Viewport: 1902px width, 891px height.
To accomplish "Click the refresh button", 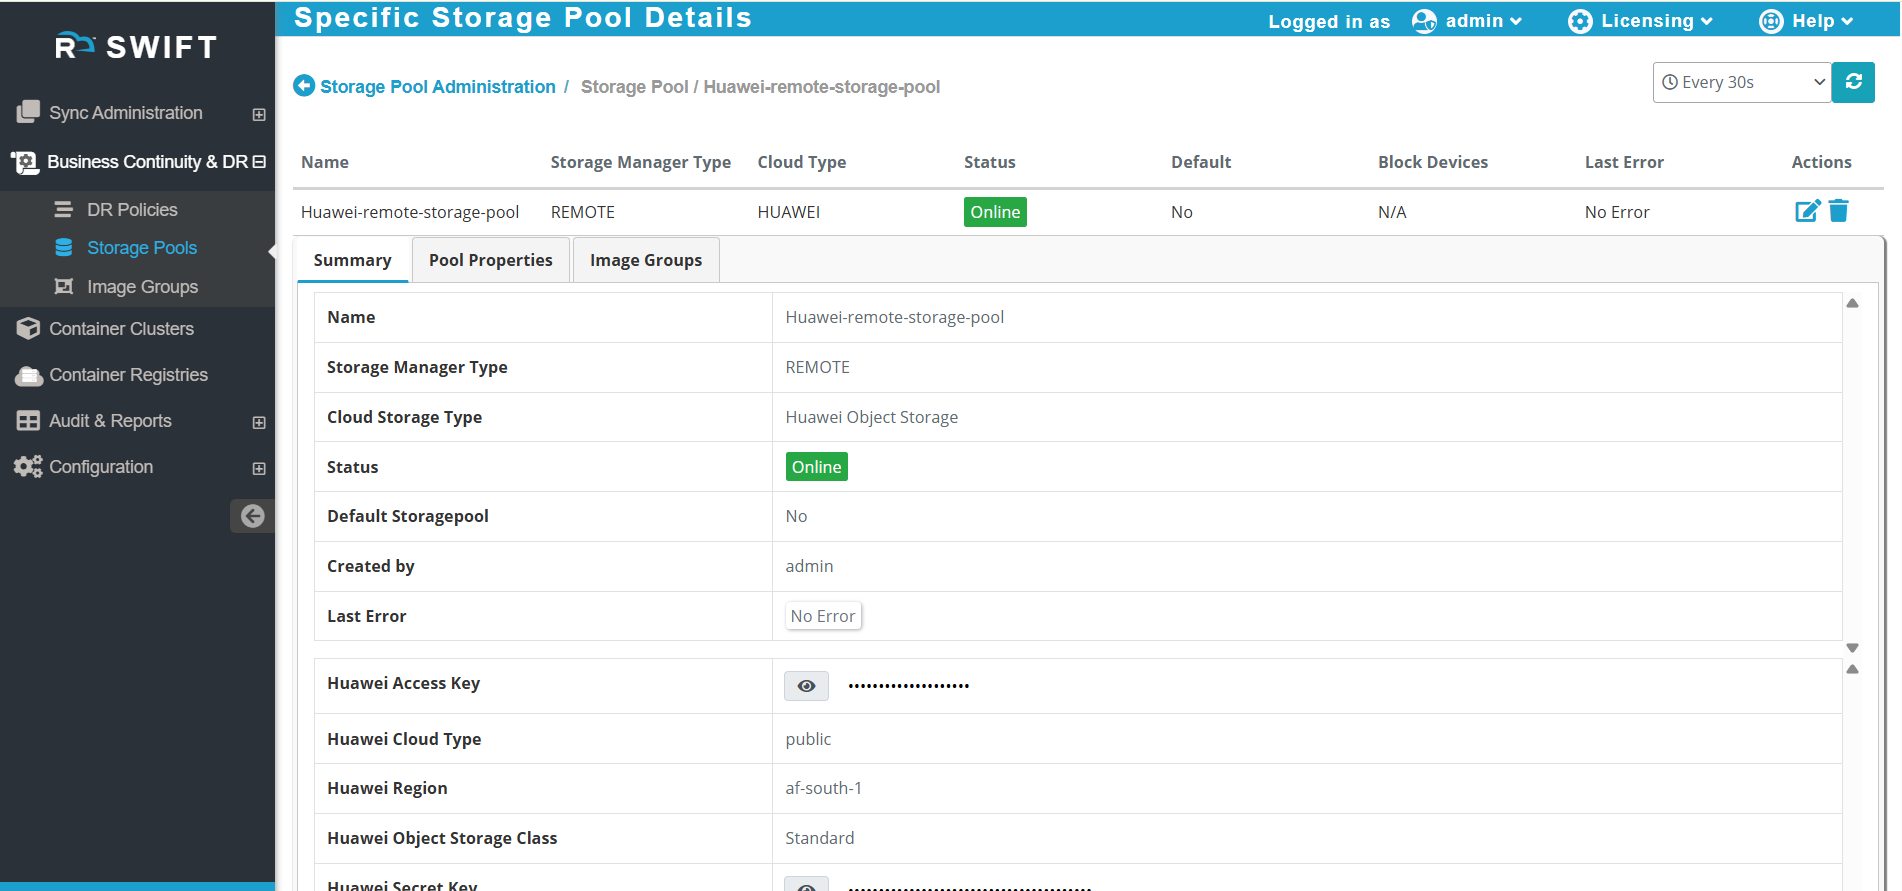I will (x=1853, y=82).
